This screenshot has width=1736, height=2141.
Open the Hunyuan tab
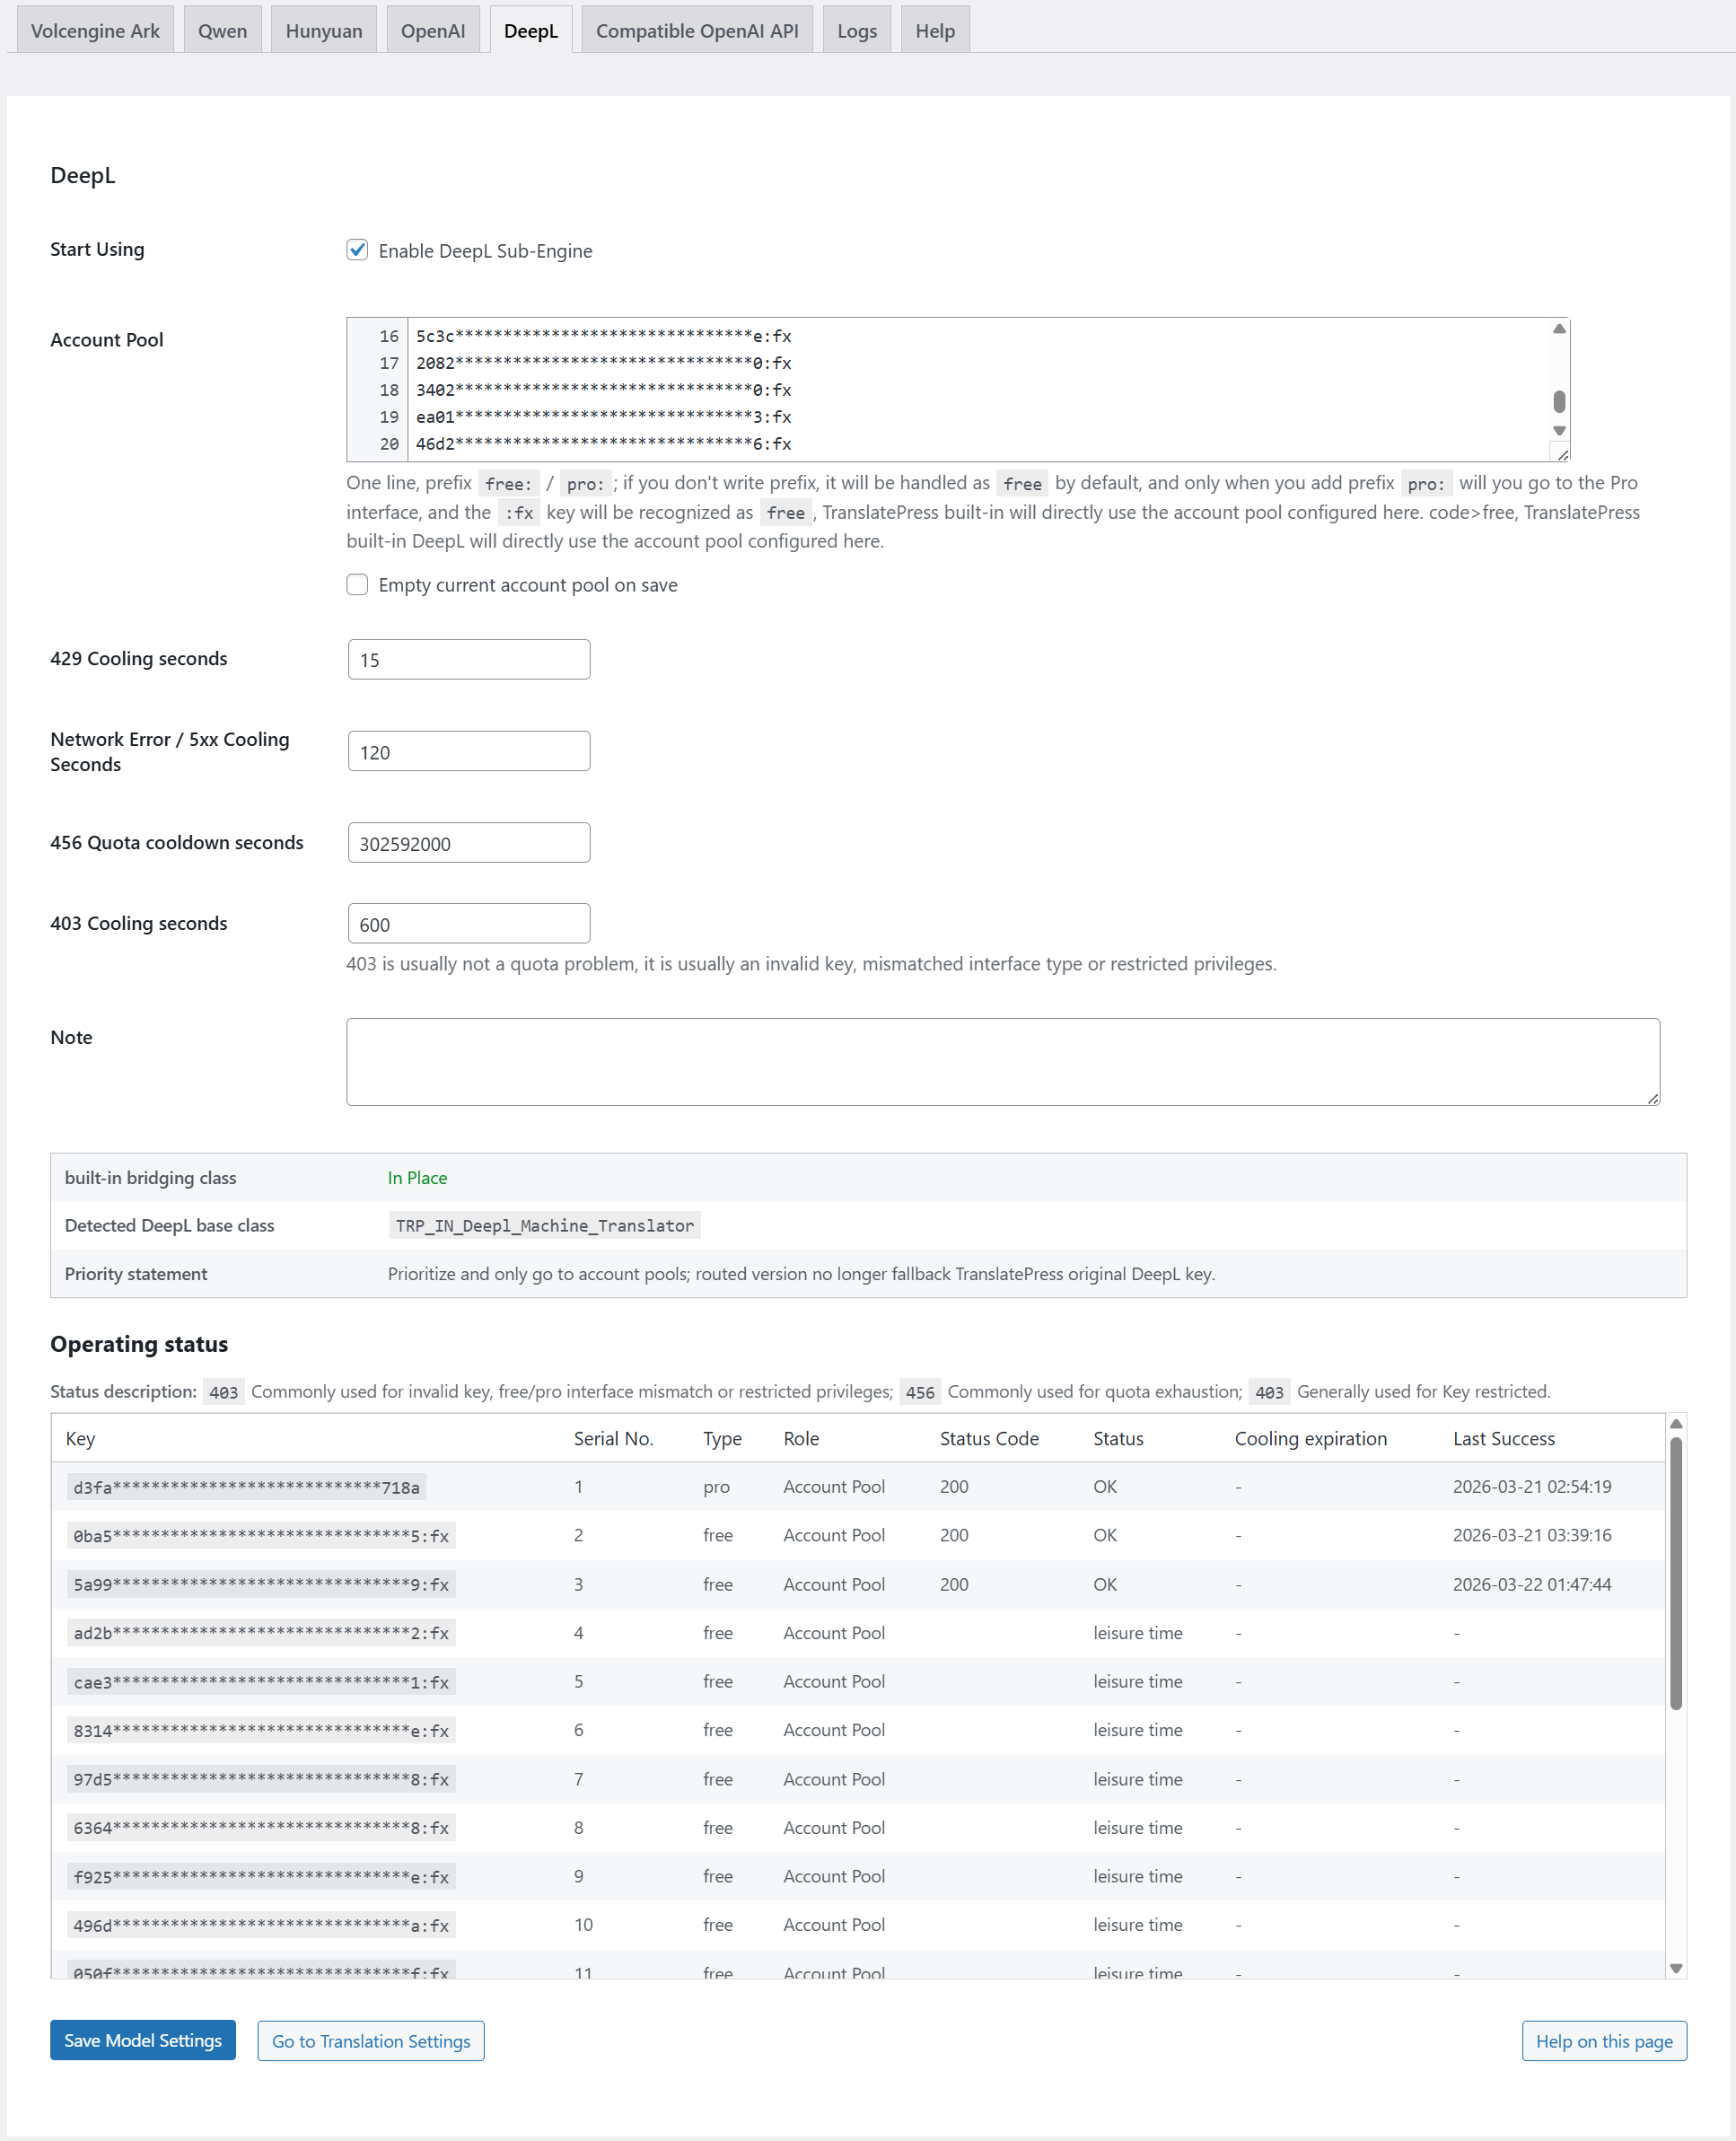[x=324, y=30]
